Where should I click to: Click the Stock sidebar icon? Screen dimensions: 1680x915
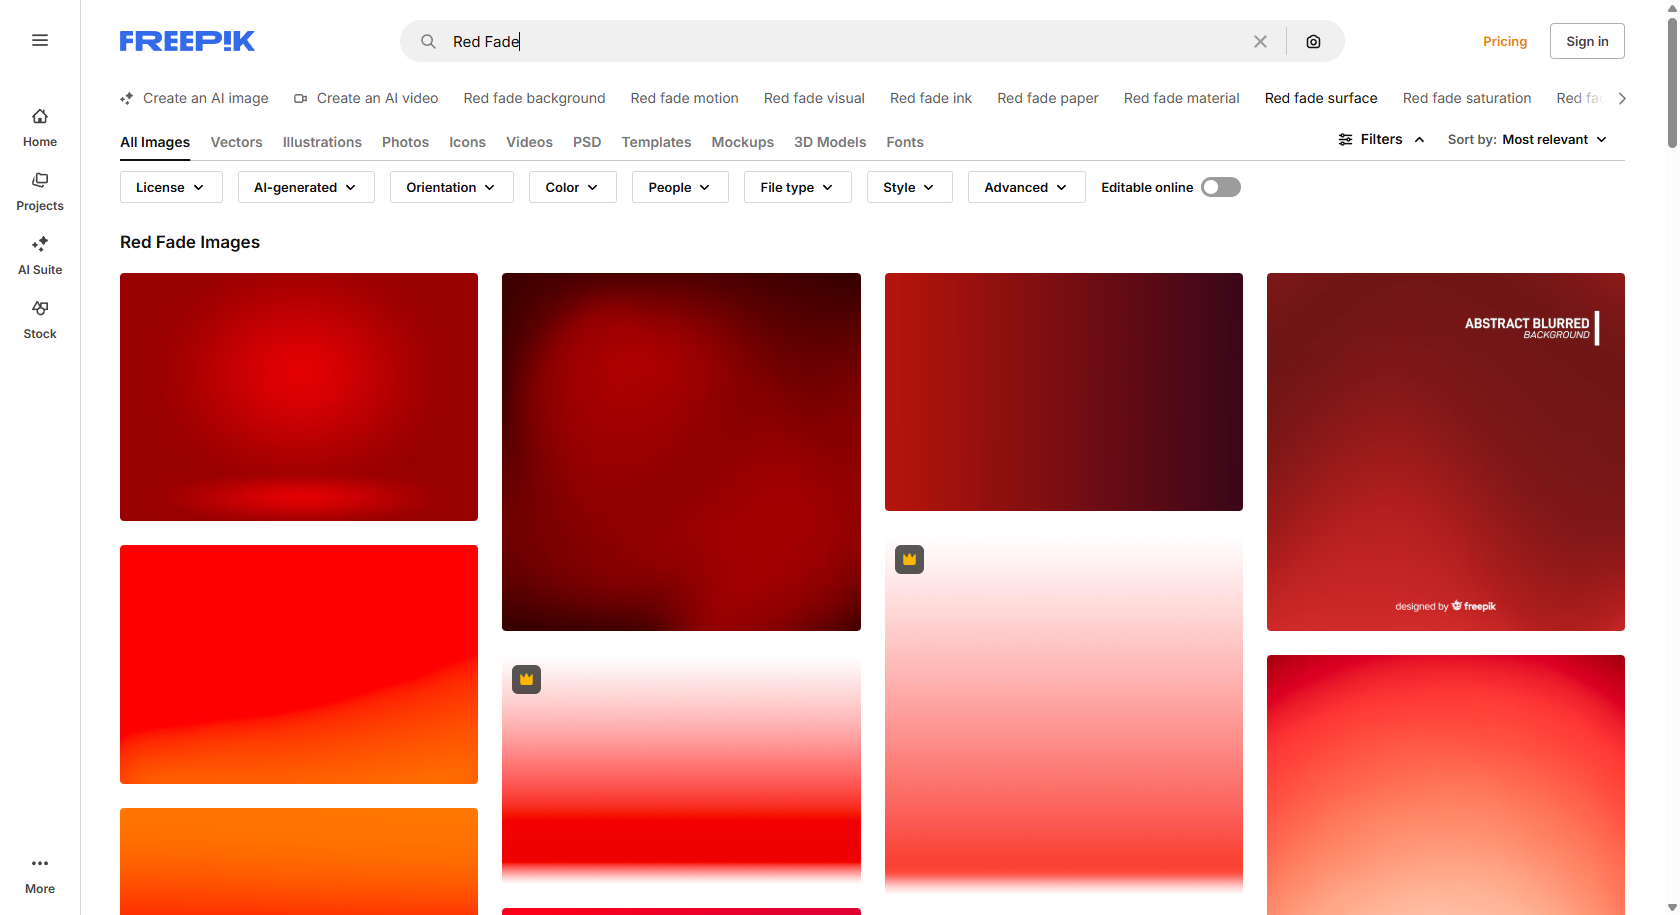[39, 318]
